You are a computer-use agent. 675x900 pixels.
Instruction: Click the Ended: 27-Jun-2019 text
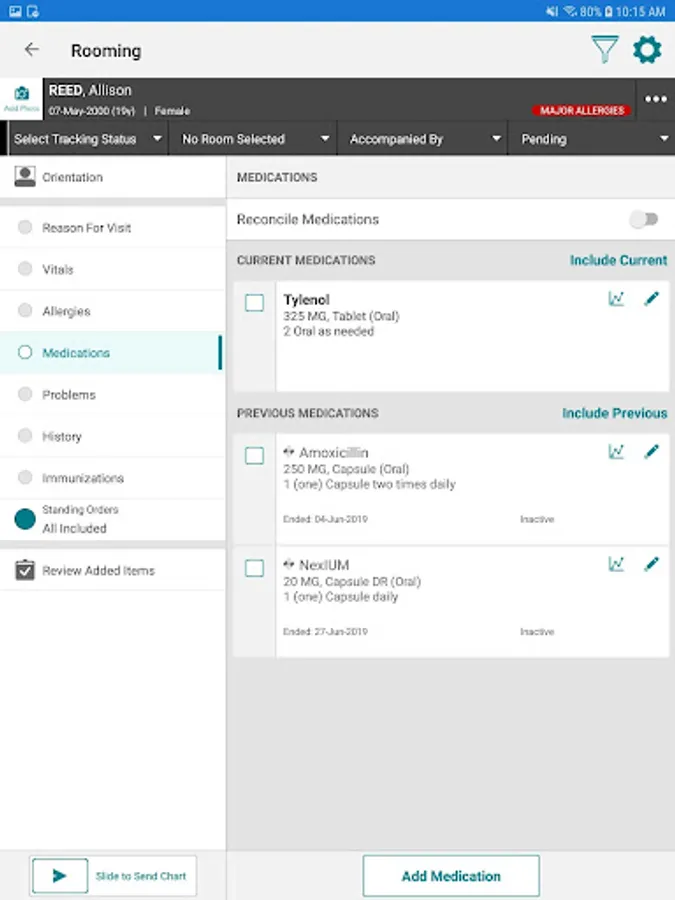click(325, 631)
